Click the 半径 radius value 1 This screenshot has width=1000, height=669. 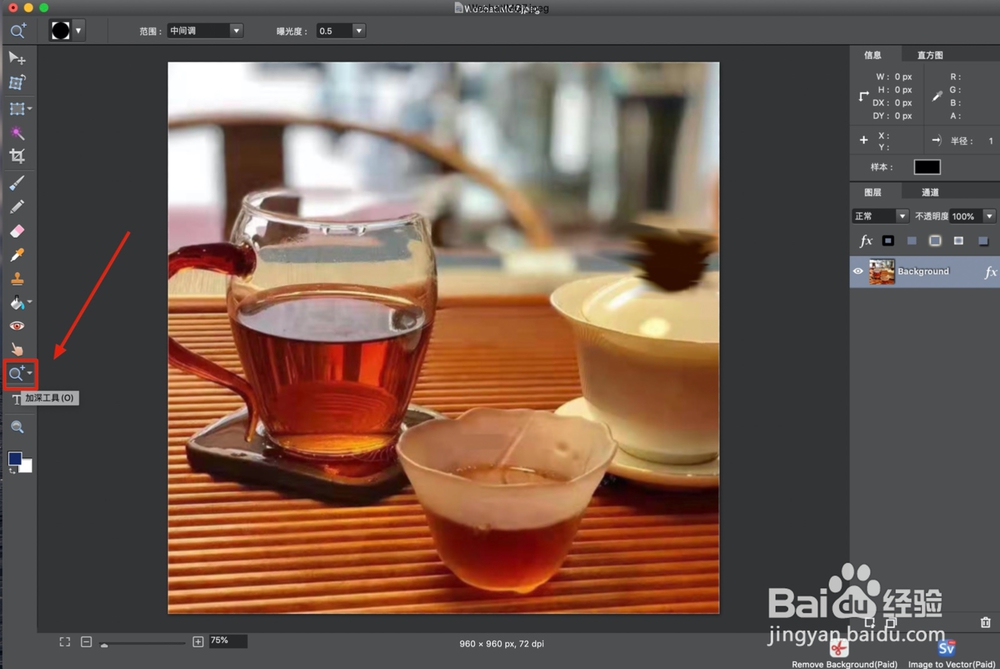(990, 141)
